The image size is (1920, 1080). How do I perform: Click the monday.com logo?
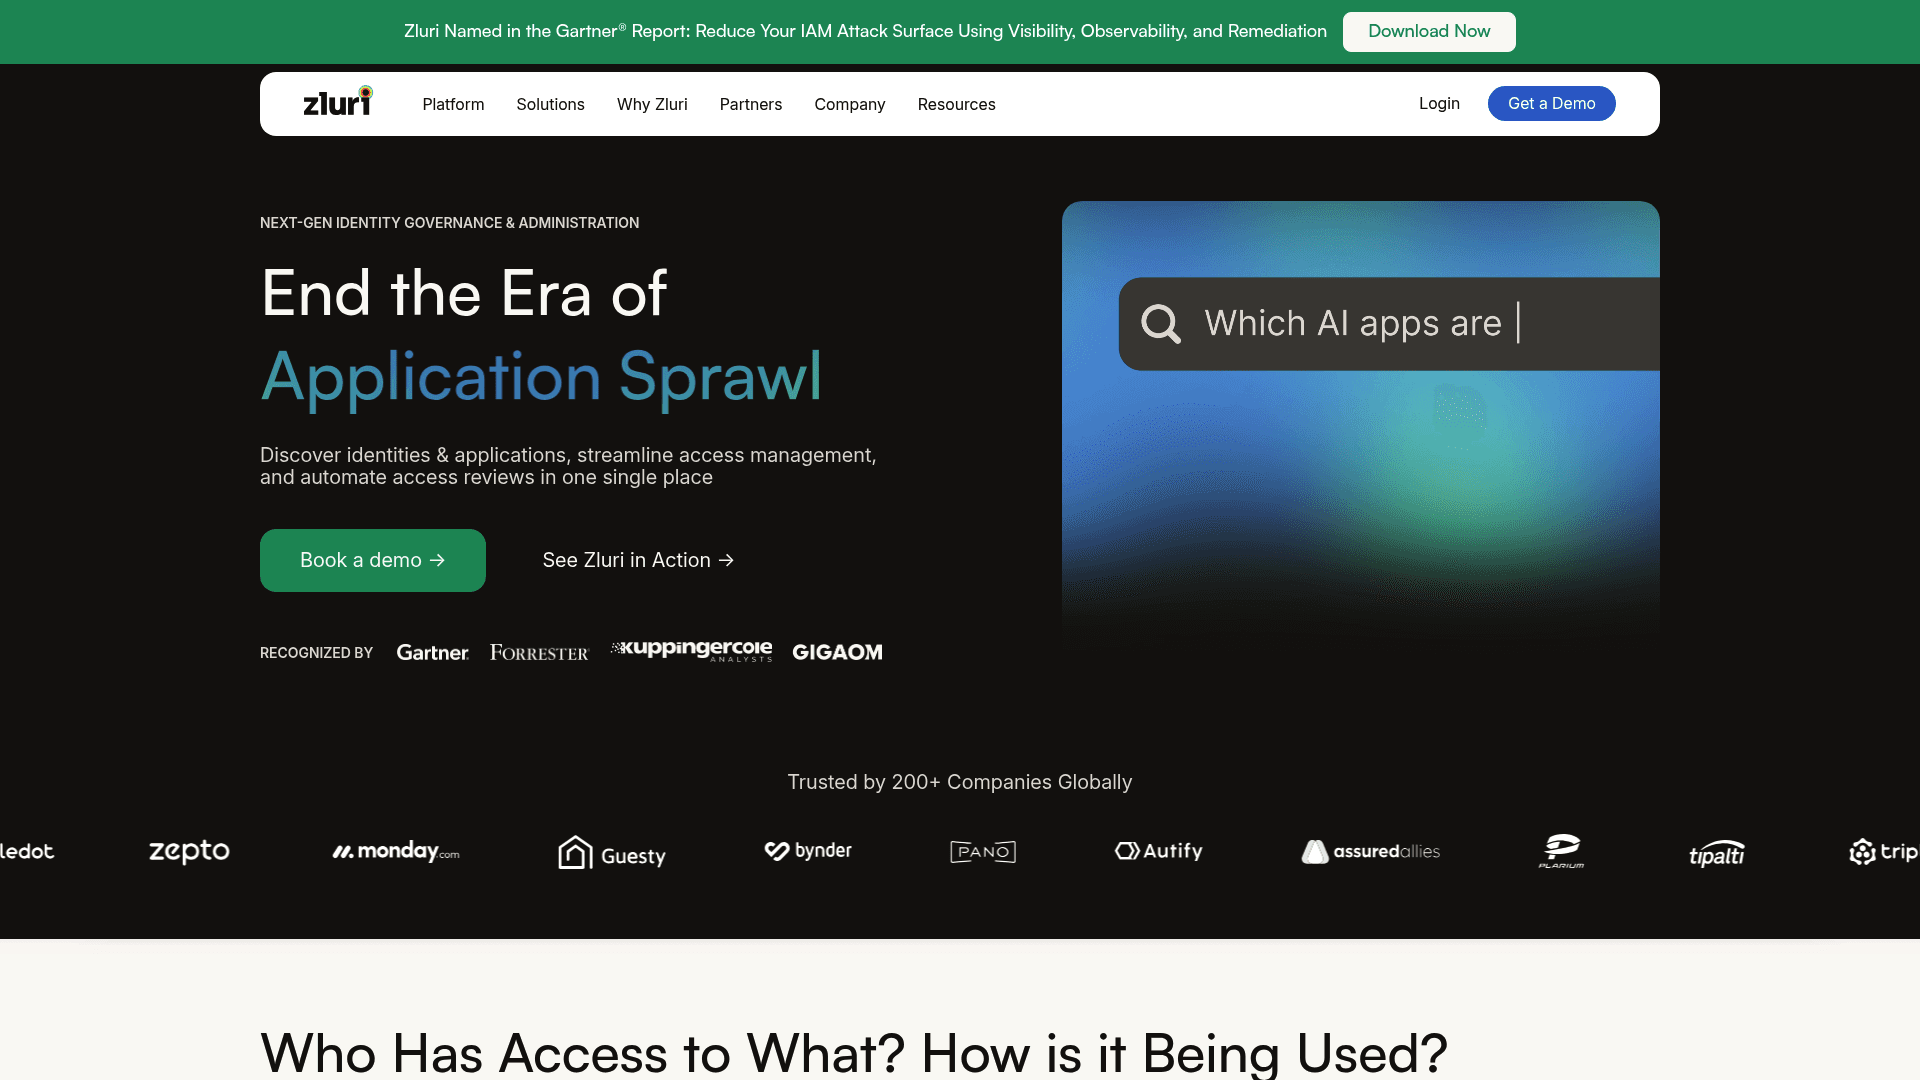point(396,852)
